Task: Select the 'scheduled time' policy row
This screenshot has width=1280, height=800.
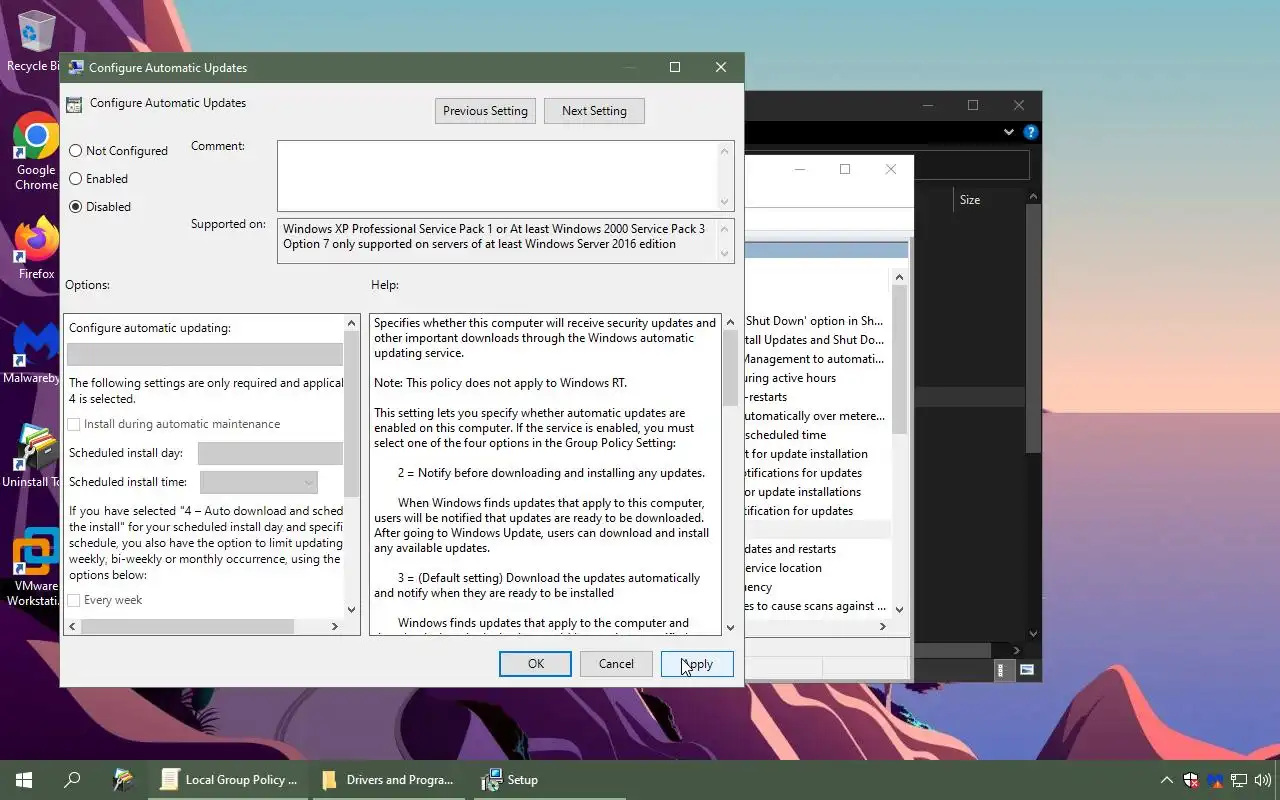Action: tap(815, 435)
